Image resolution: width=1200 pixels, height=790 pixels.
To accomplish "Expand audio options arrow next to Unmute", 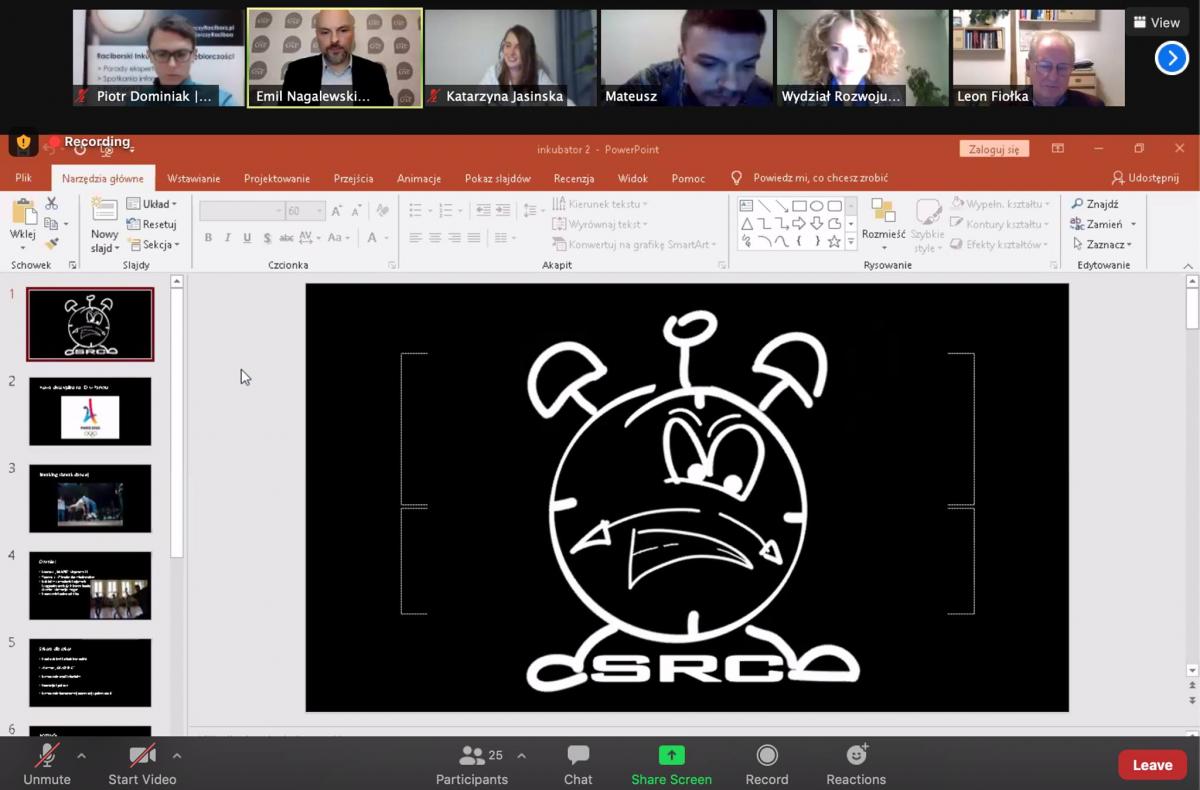I will coord(81,756).
